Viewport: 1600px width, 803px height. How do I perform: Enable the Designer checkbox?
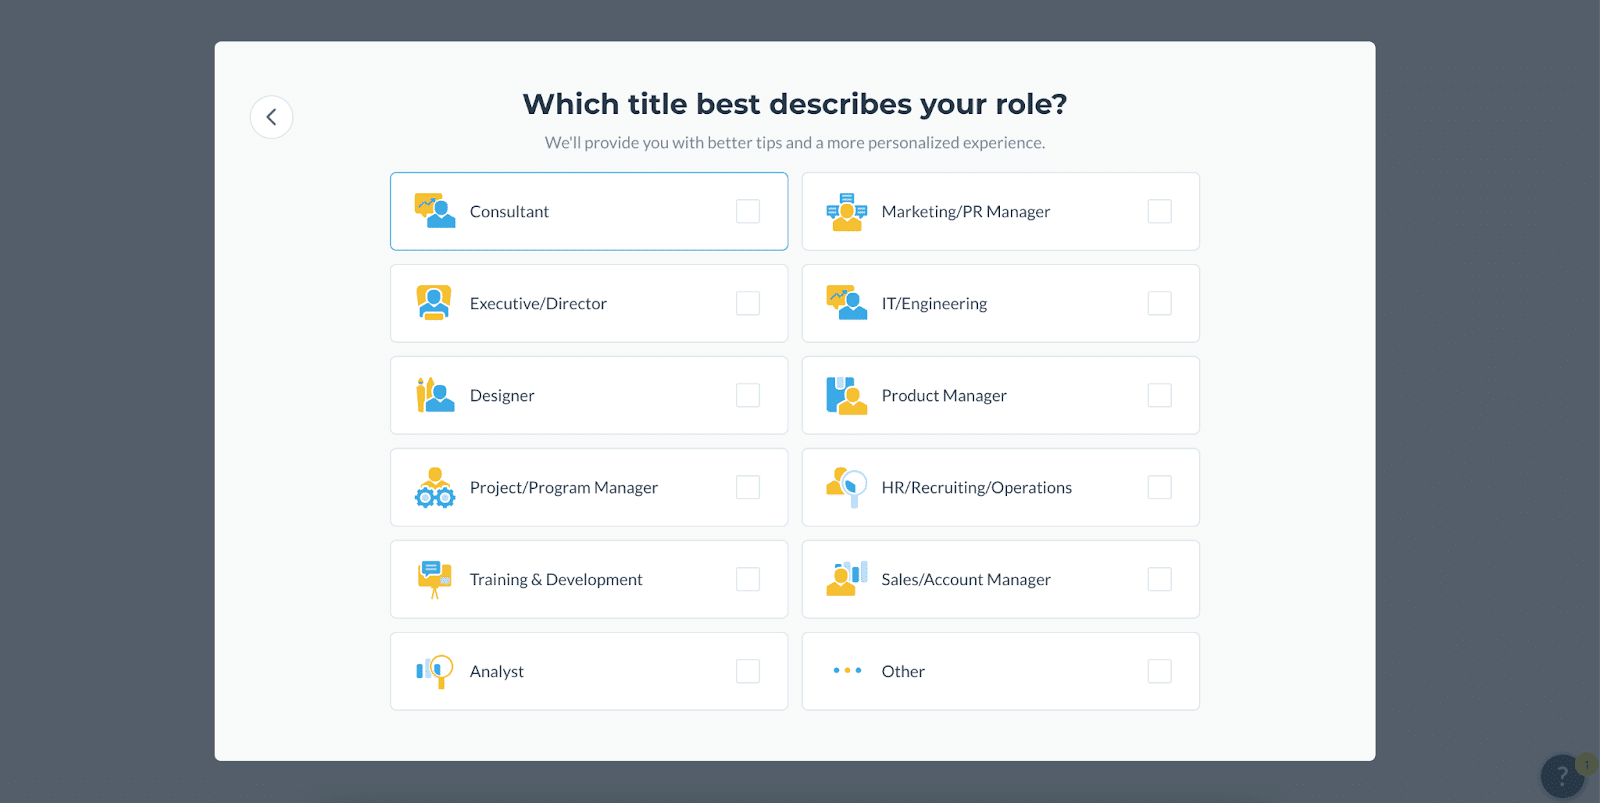click(x=748, y=395)
